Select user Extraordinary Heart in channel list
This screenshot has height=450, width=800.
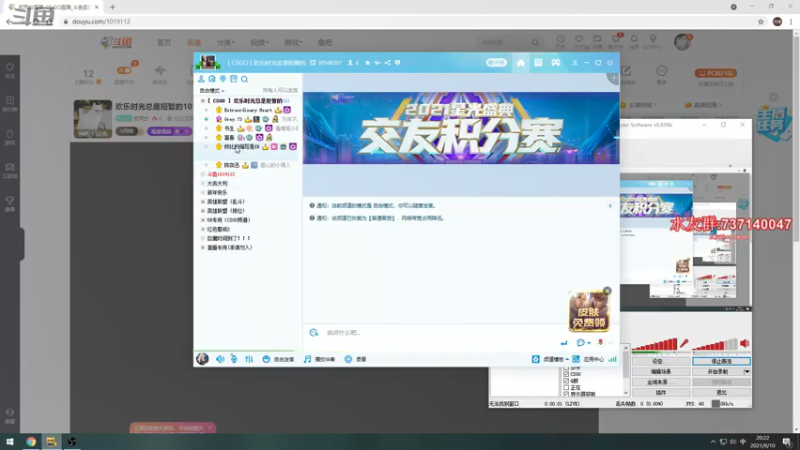tap(248, 110)
